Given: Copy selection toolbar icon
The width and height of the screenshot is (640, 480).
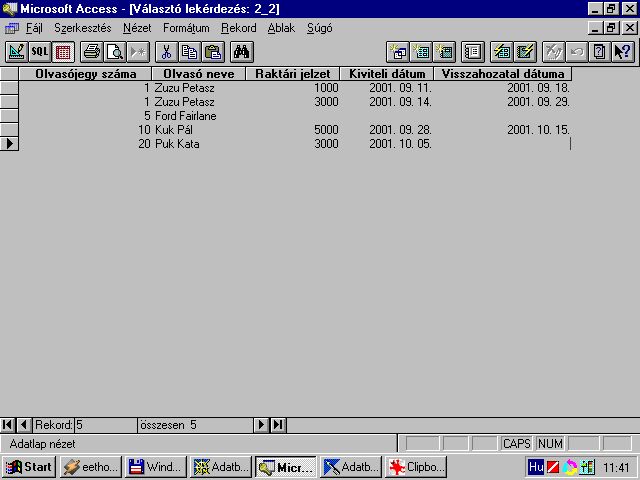Looking at the screenshot, I should point(190,52).
